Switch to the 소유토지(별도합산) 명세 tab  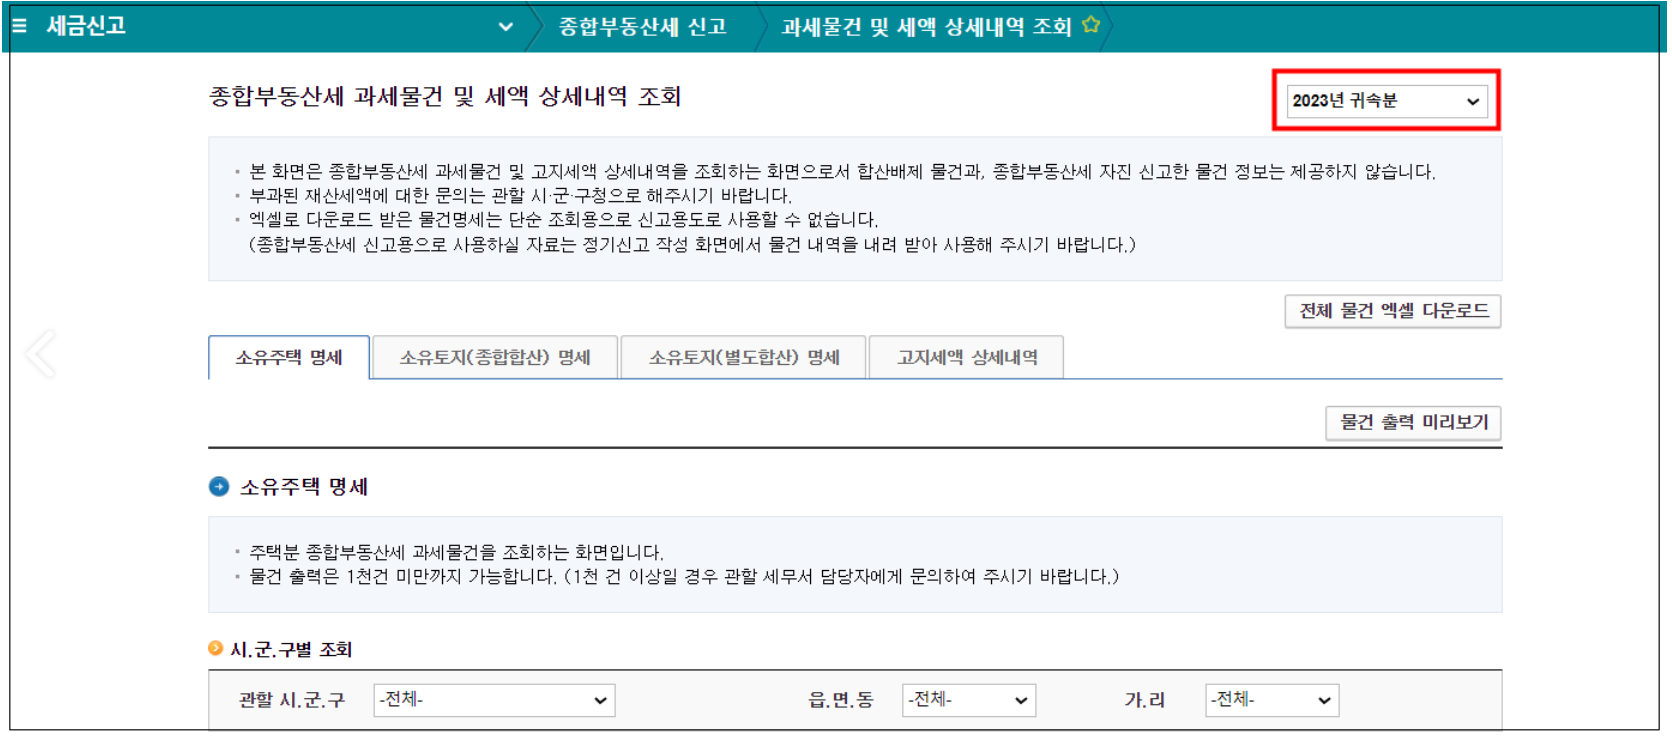point(744,358)
